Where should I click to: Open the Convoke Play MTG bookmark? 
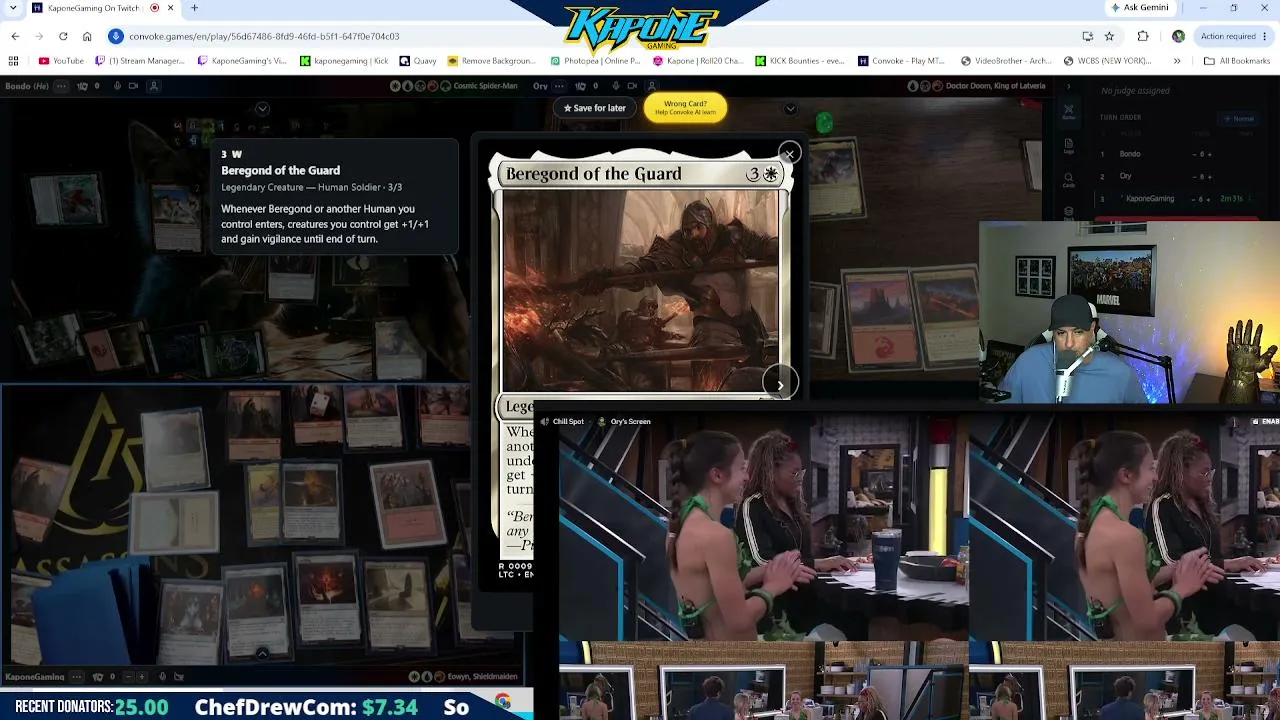click(901, 61)
